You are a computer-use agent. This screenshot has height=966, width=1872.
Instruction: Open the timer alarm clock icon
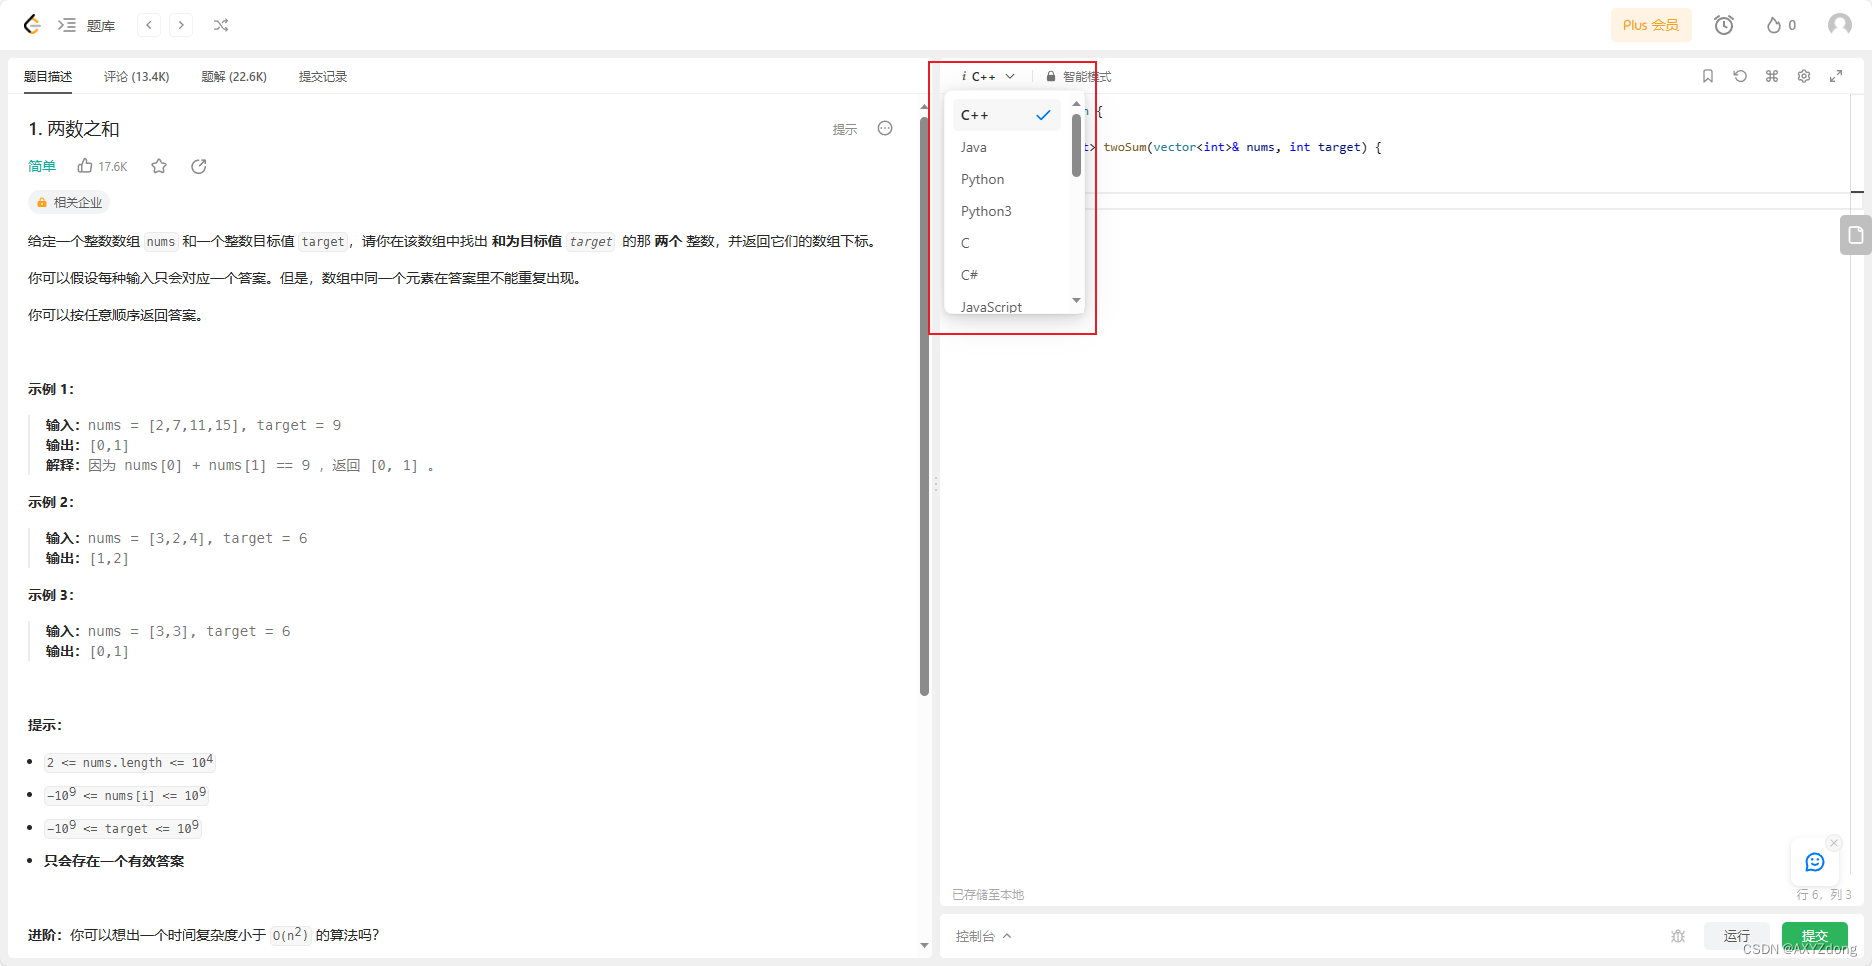1724,25
